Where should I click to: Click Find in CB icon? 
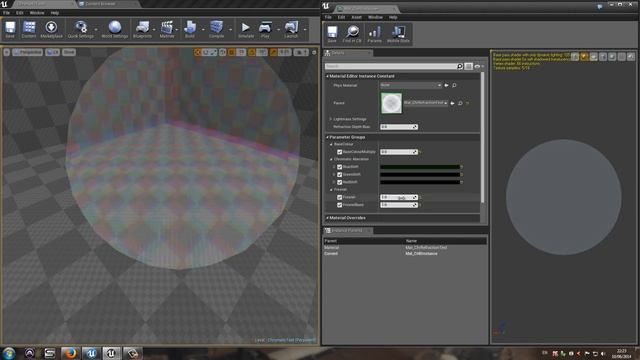[x=352, y=34]
